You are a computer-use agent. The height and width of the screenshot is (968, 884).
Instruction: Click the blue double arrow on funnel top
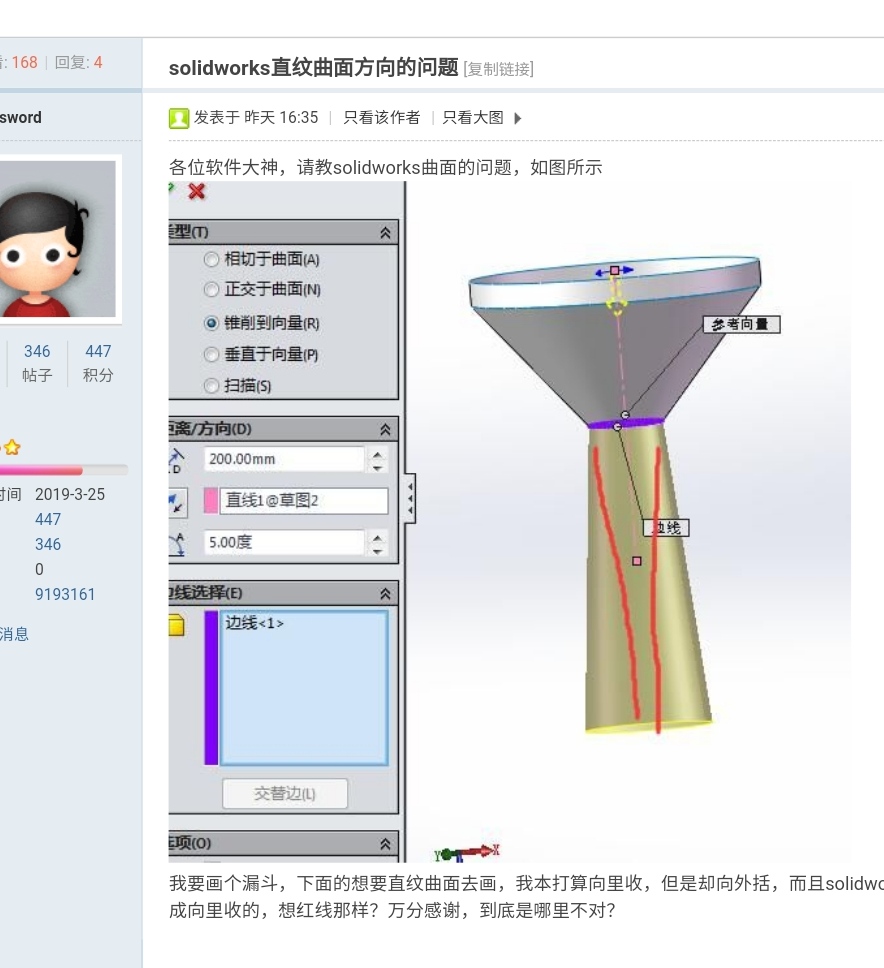point(614,270)
